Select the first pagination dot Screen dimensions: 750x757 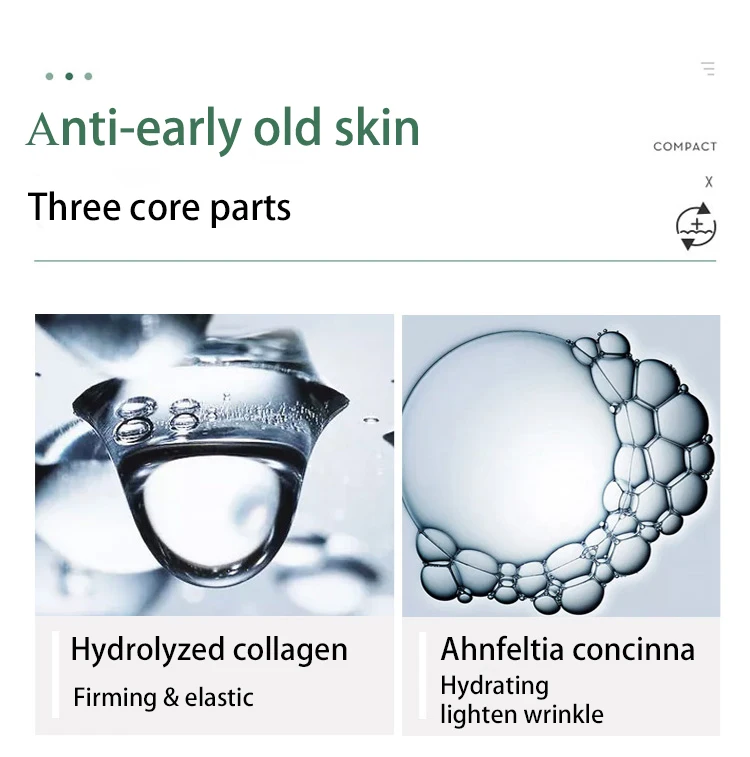(x=49, y=76)
